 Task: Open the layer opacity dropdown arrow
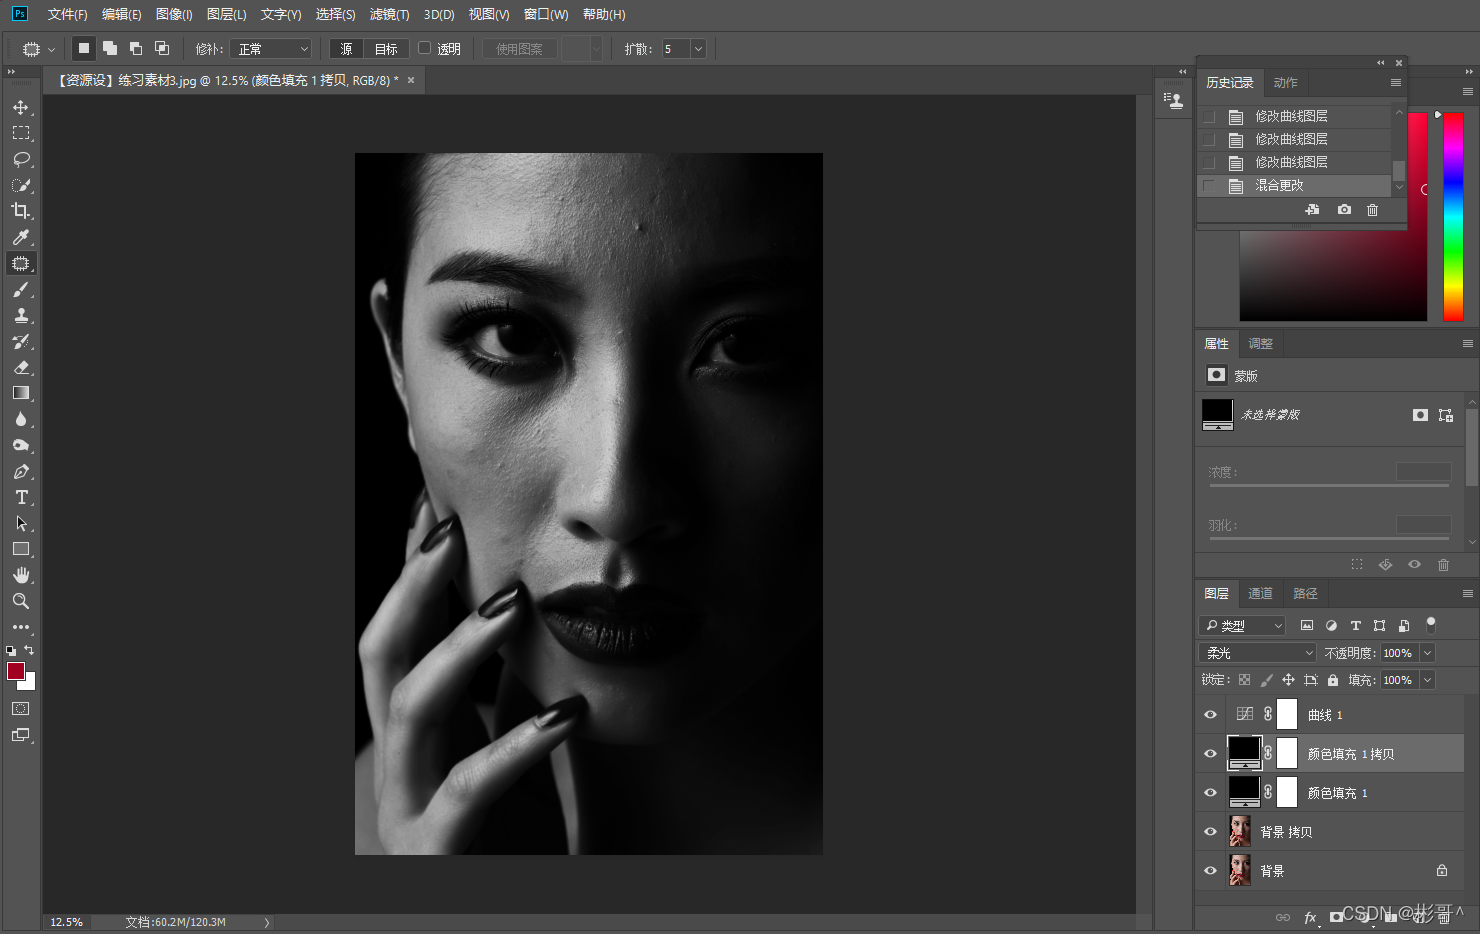click(x=1427, y=653)
